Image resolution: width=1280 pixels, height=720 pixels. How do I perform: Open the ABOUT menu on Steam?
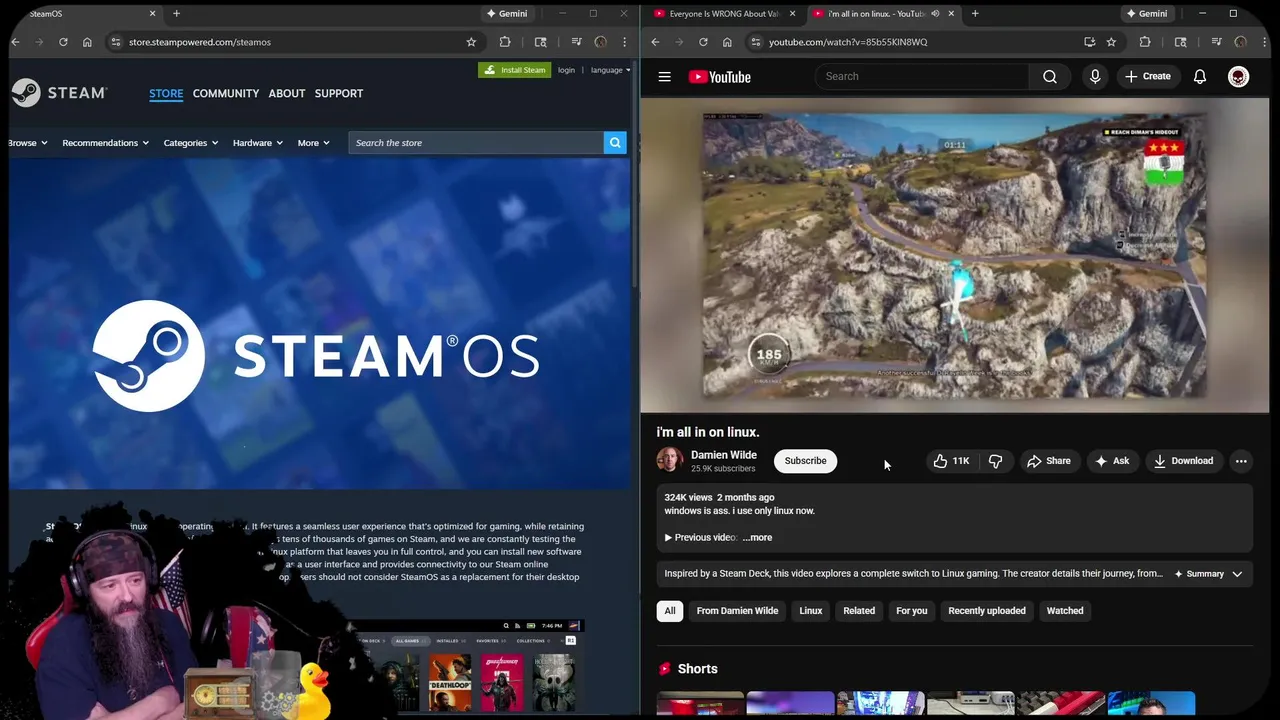coord(287,93)
